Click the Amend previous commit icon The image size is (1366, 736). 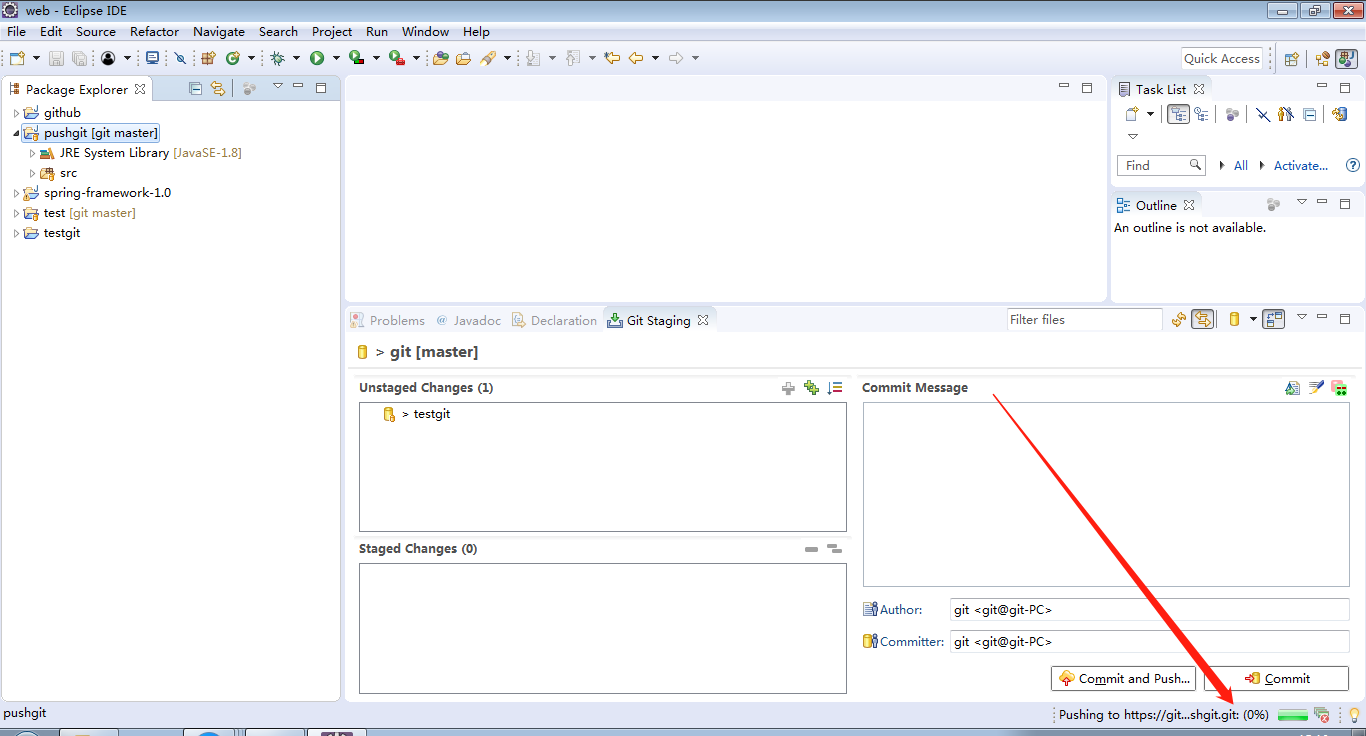[x=1292, y=388]
